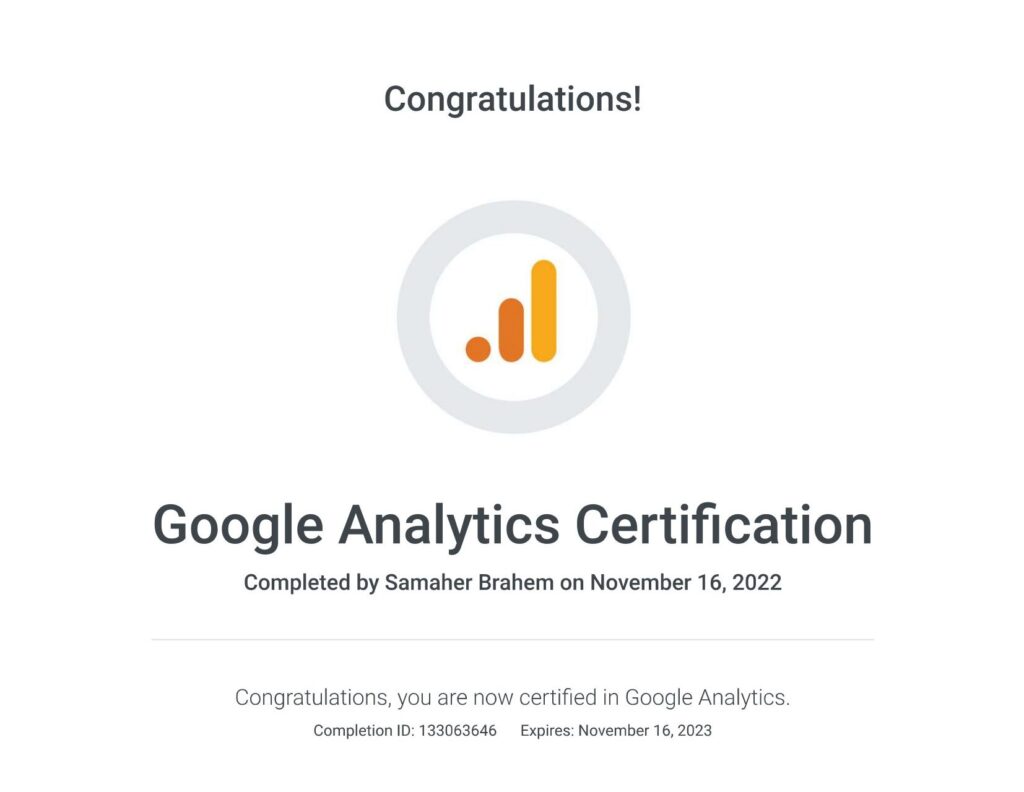Viewport: 1024px width, 792px height.
Task: Click the "Expires:" label
Action: click(547, 730)
